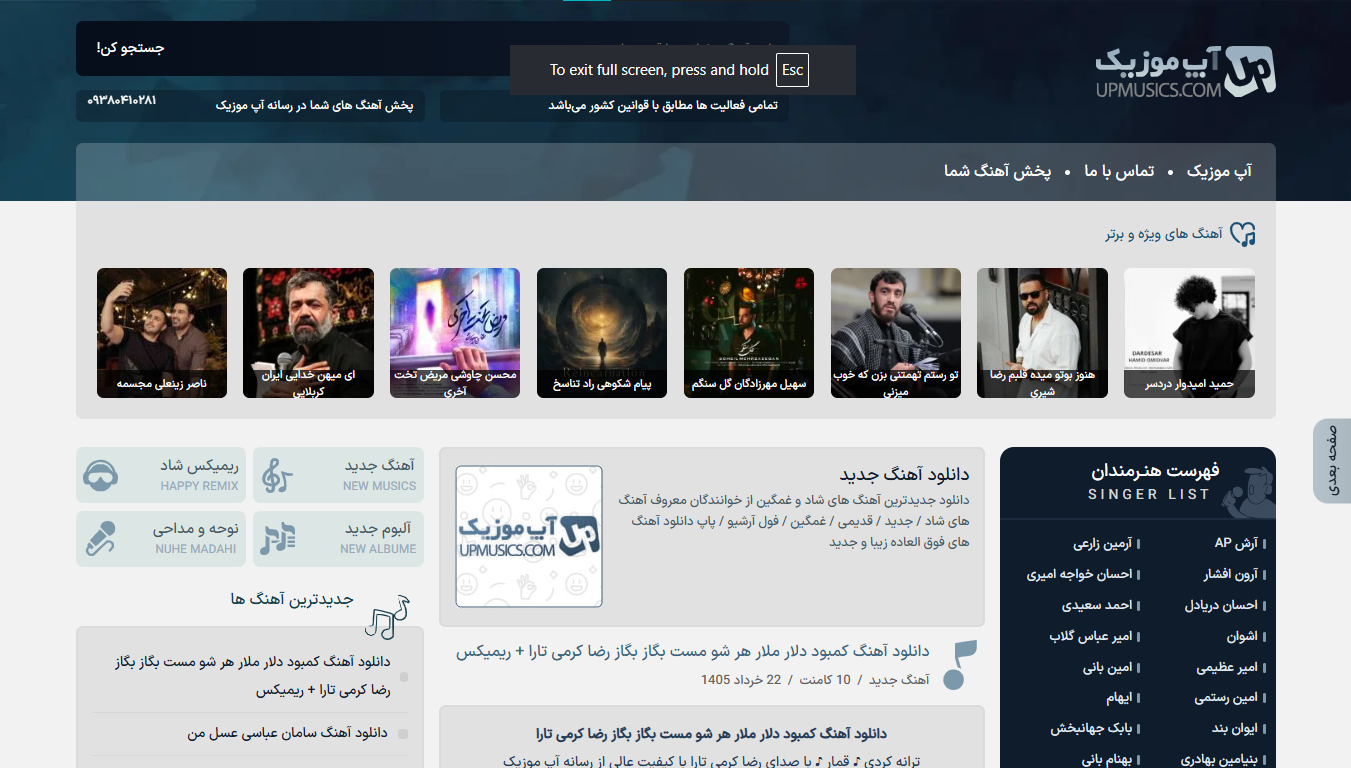This screenshot has width=1351, height=768.
Task: Open «دانلود آهنگ سامان عباسی عسل من» list item
Action: tap(288, 733)
